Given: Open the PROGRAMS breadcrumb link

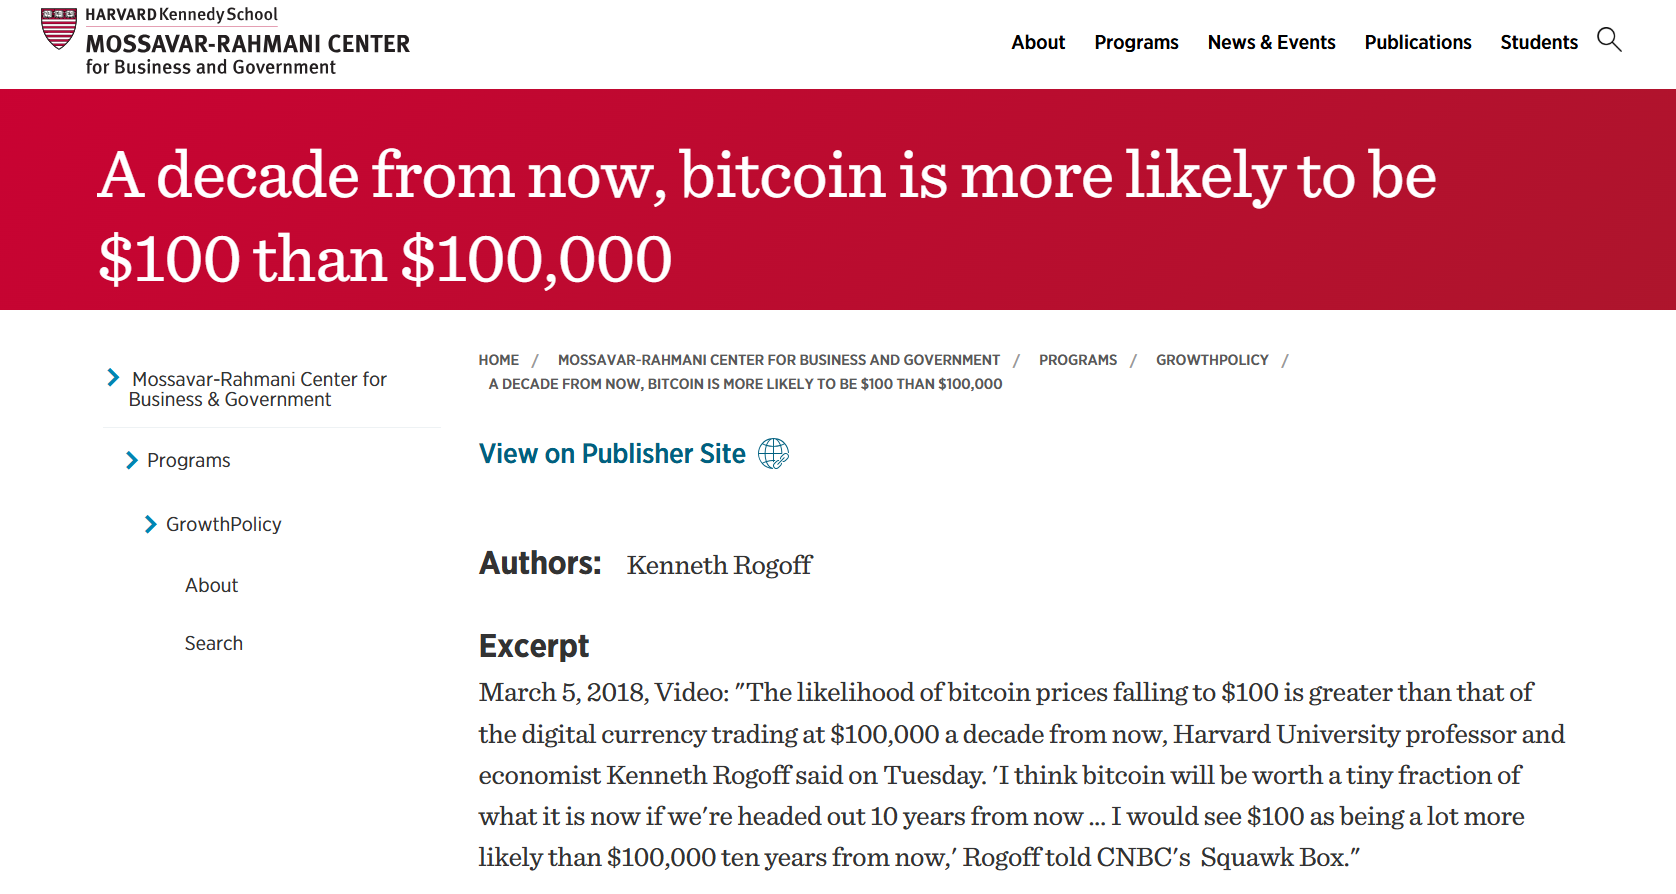Looking at the screenshot, I should tap(1077, 360).
